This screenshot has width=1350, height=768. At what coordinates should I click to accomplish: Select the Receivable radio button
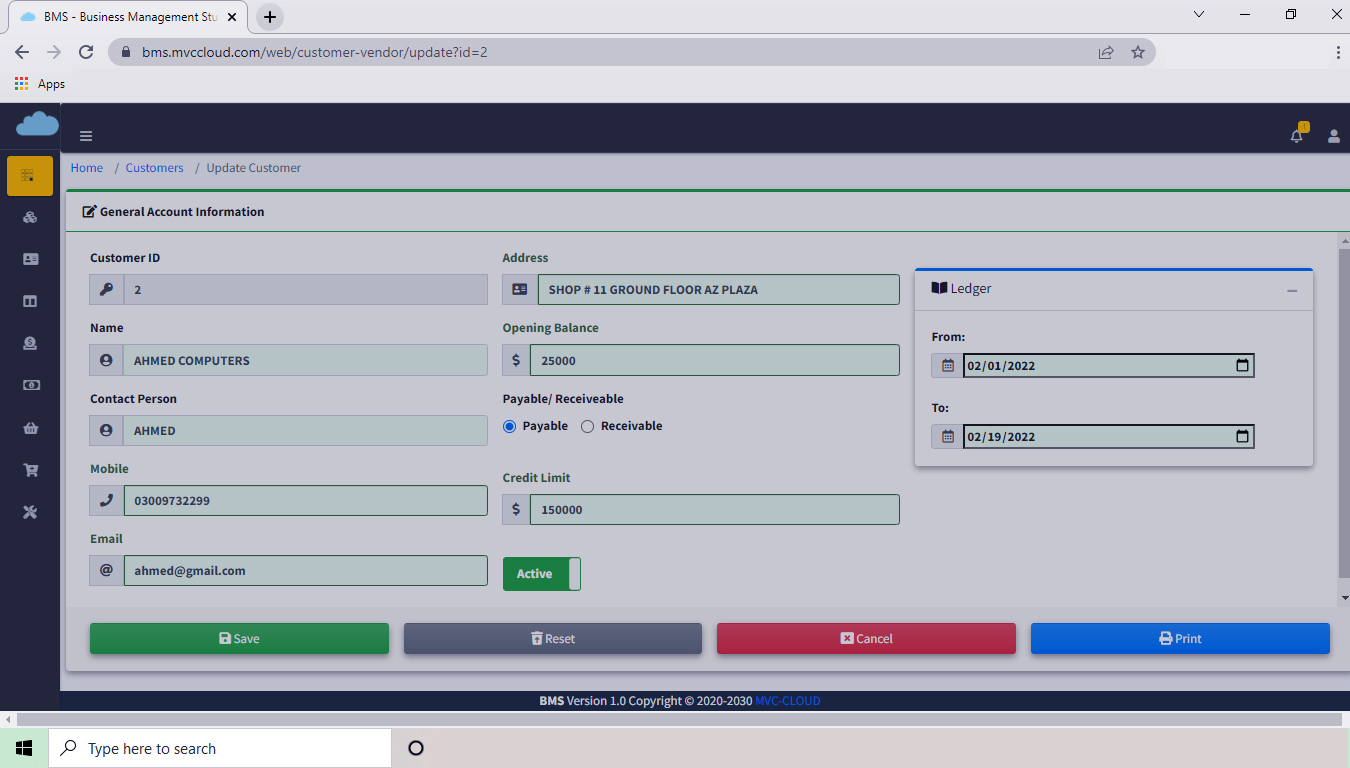pyautogui.click(x=588, y=426)
